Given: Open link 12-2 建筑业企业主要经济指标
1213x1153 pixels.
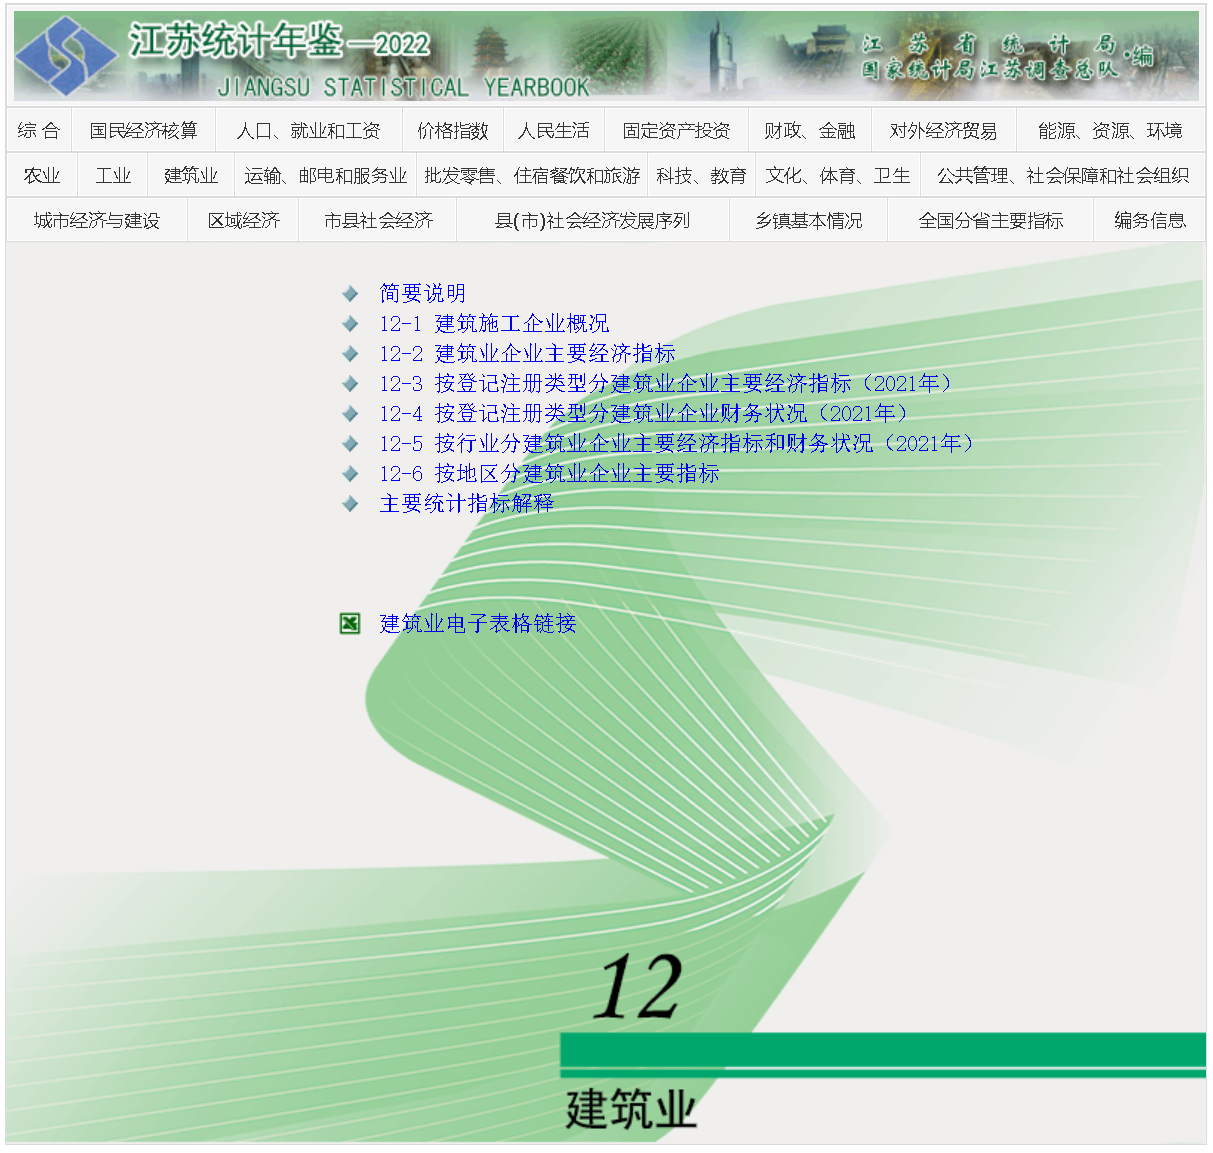Looking at the screenshot, I should tap(527, 354).
